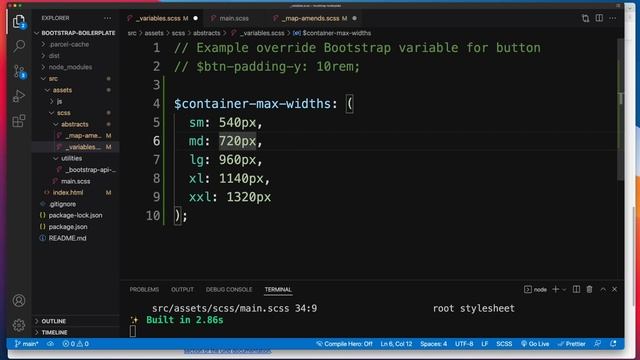Collapse the assets folder

pyautogui.click(x=58, y=90)
